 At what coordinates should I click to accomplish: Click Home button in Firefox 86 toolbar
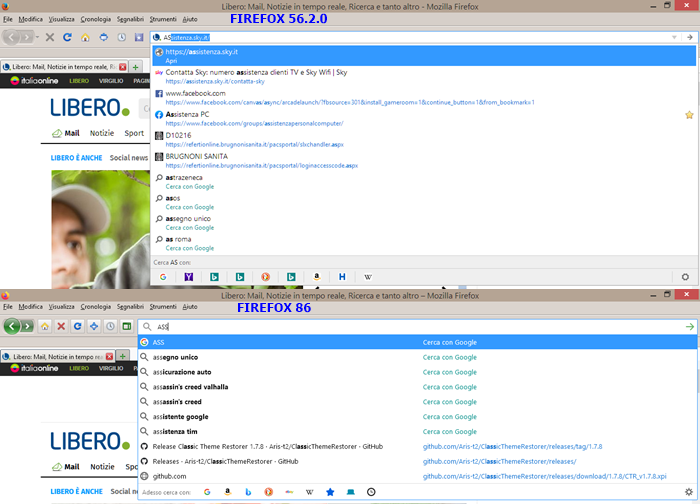click(45, 326)
